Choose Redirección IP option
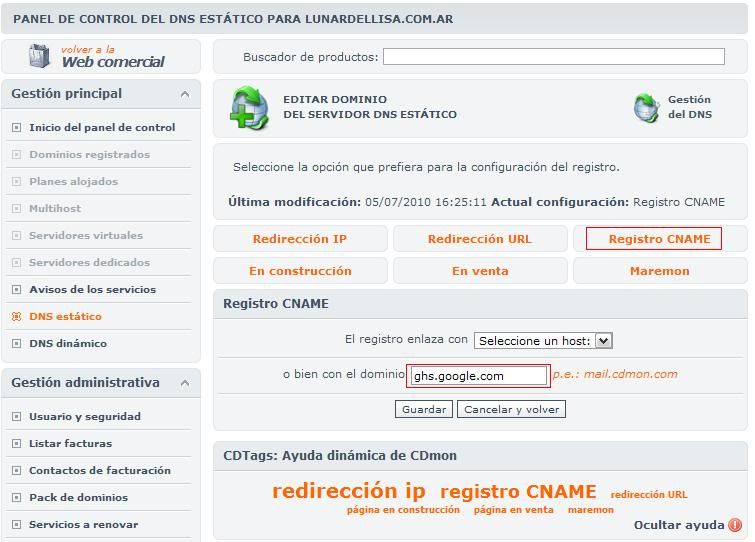The width and height of the screenshot is (755, 542). (x=300, y=239)
